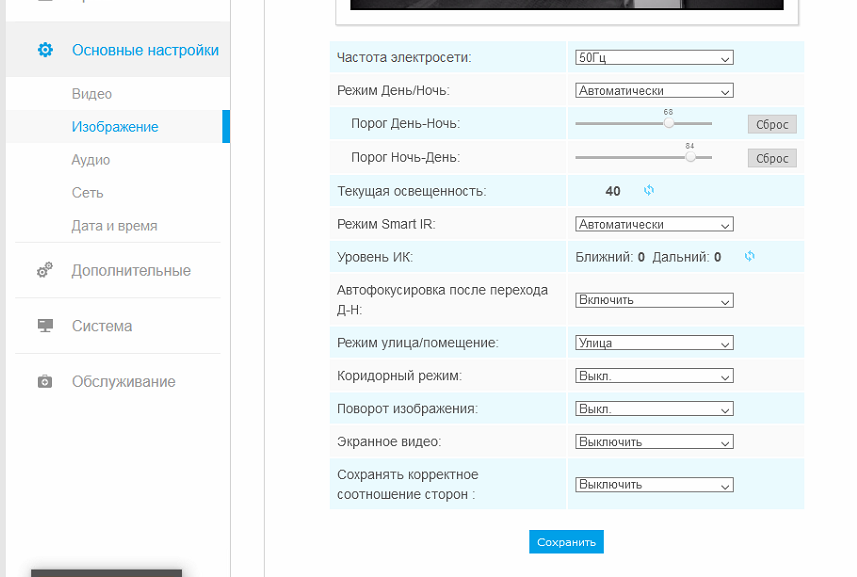Open Дата и время settings
The height and width of the screenshot is (577, 857).
(x=114, y=226)
